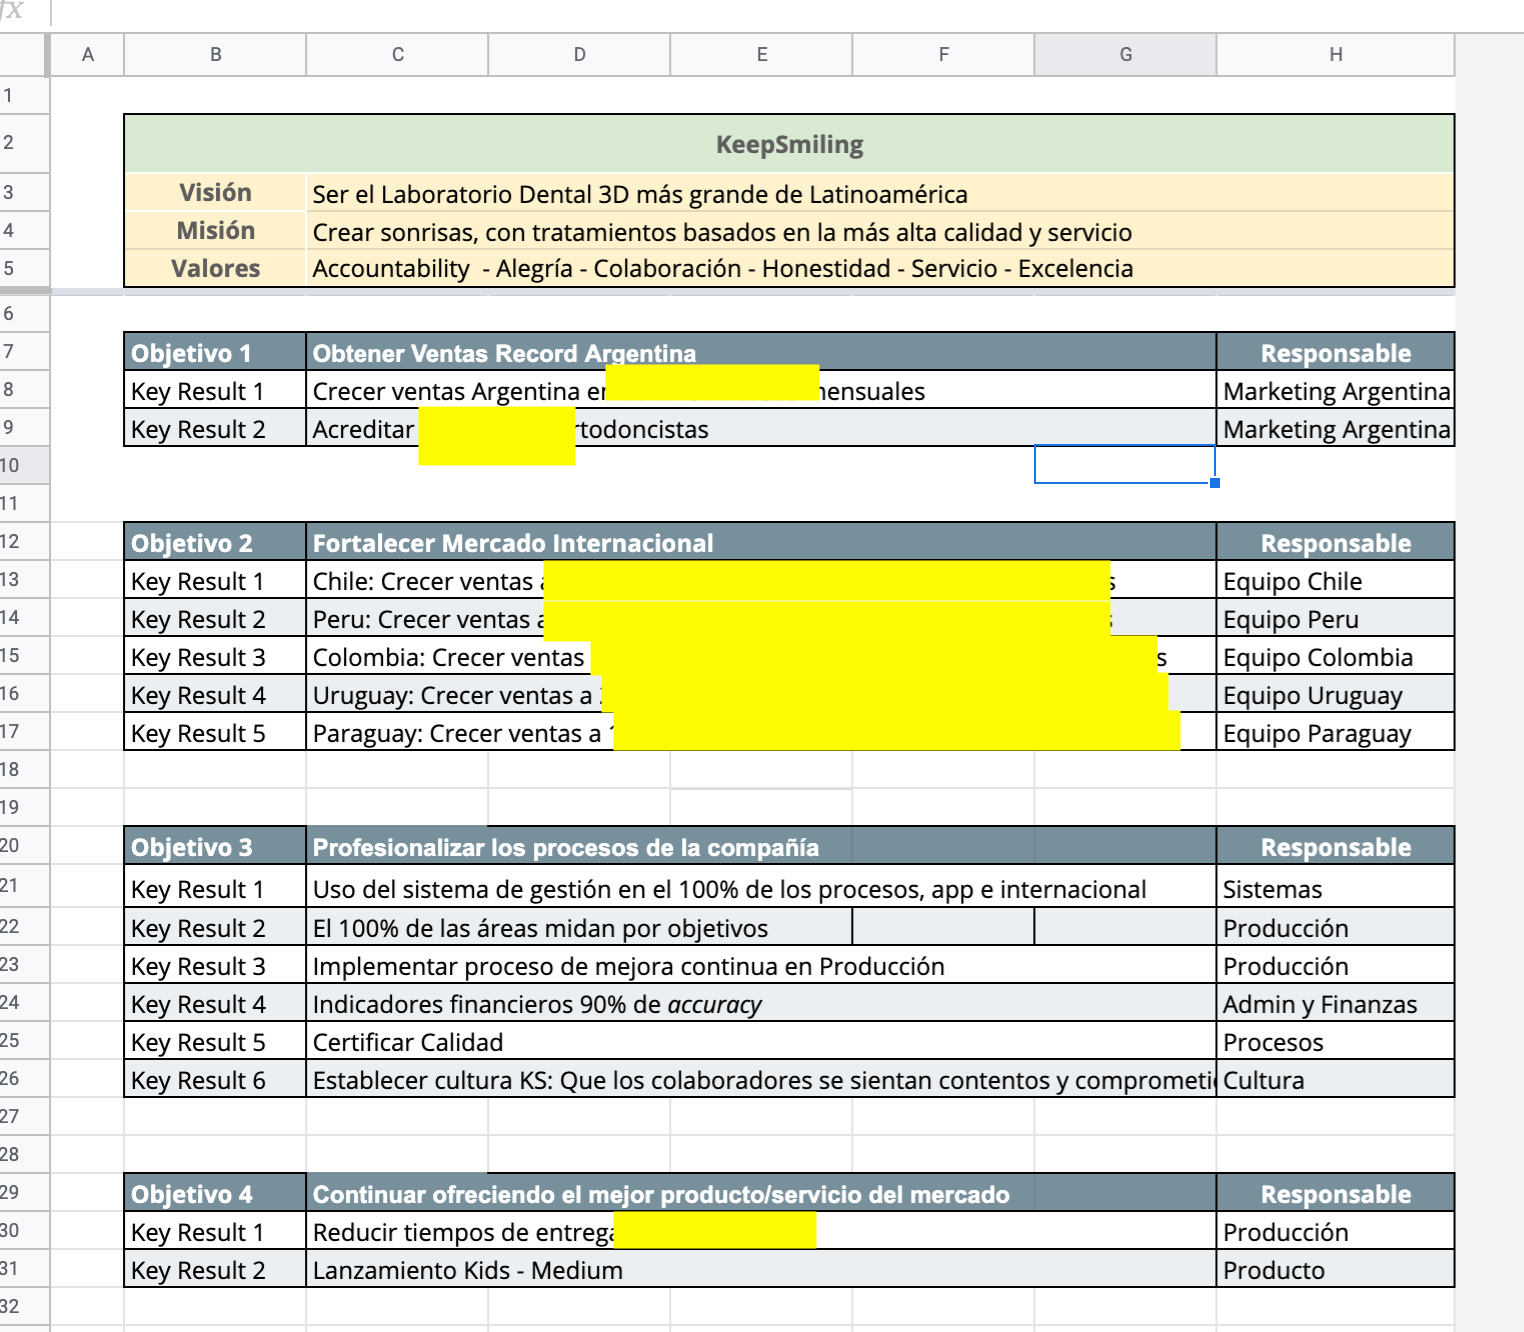Click 'El 100% de las áreas' cell
The image size is (1524, 1332).
point(579,927)
